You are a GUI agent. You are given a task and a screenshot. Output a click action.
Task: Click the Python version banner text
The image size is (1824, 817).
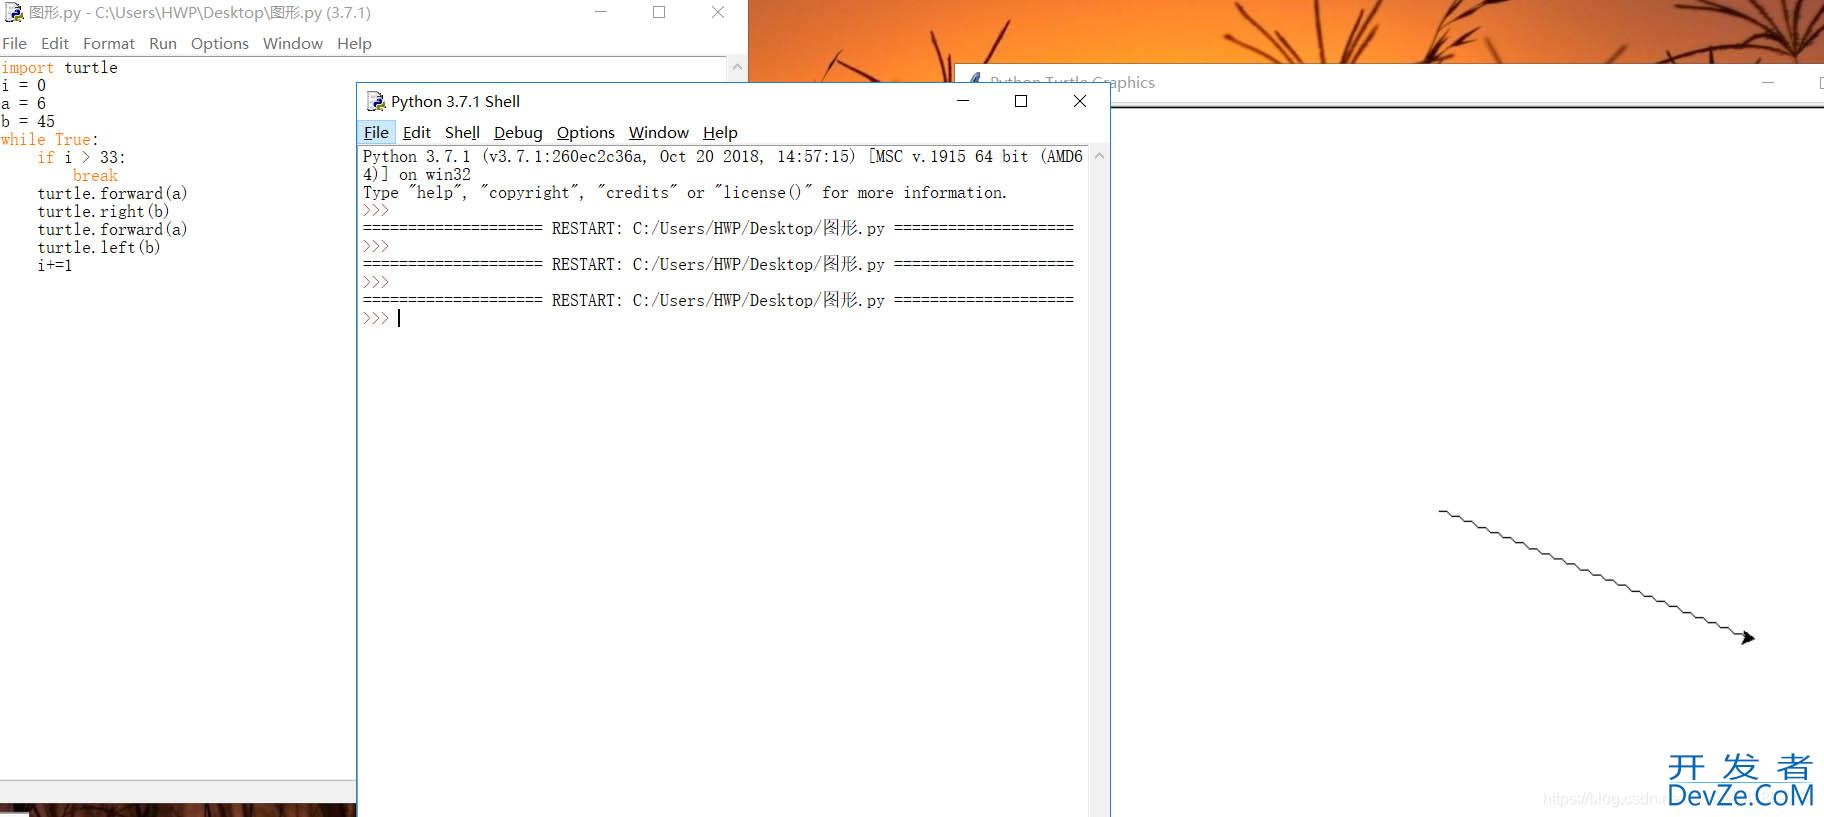click(x=722, y=165)
